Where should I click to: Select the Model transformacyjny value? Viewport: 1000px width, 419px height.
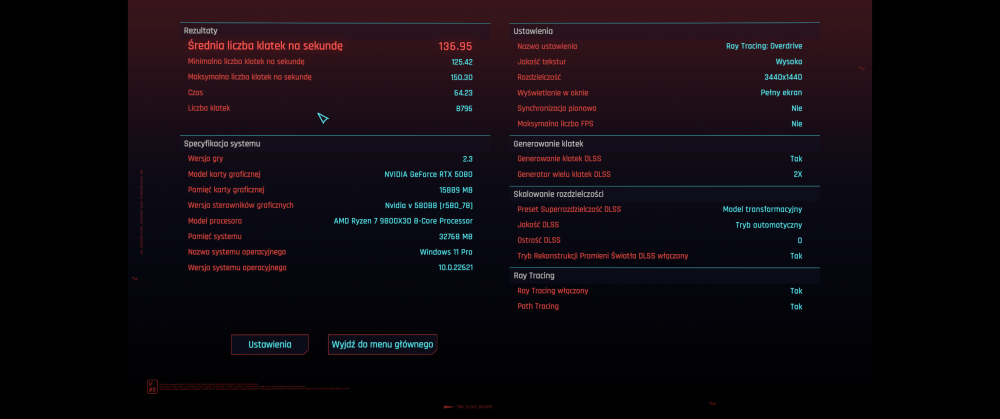[x=762, y=209]
